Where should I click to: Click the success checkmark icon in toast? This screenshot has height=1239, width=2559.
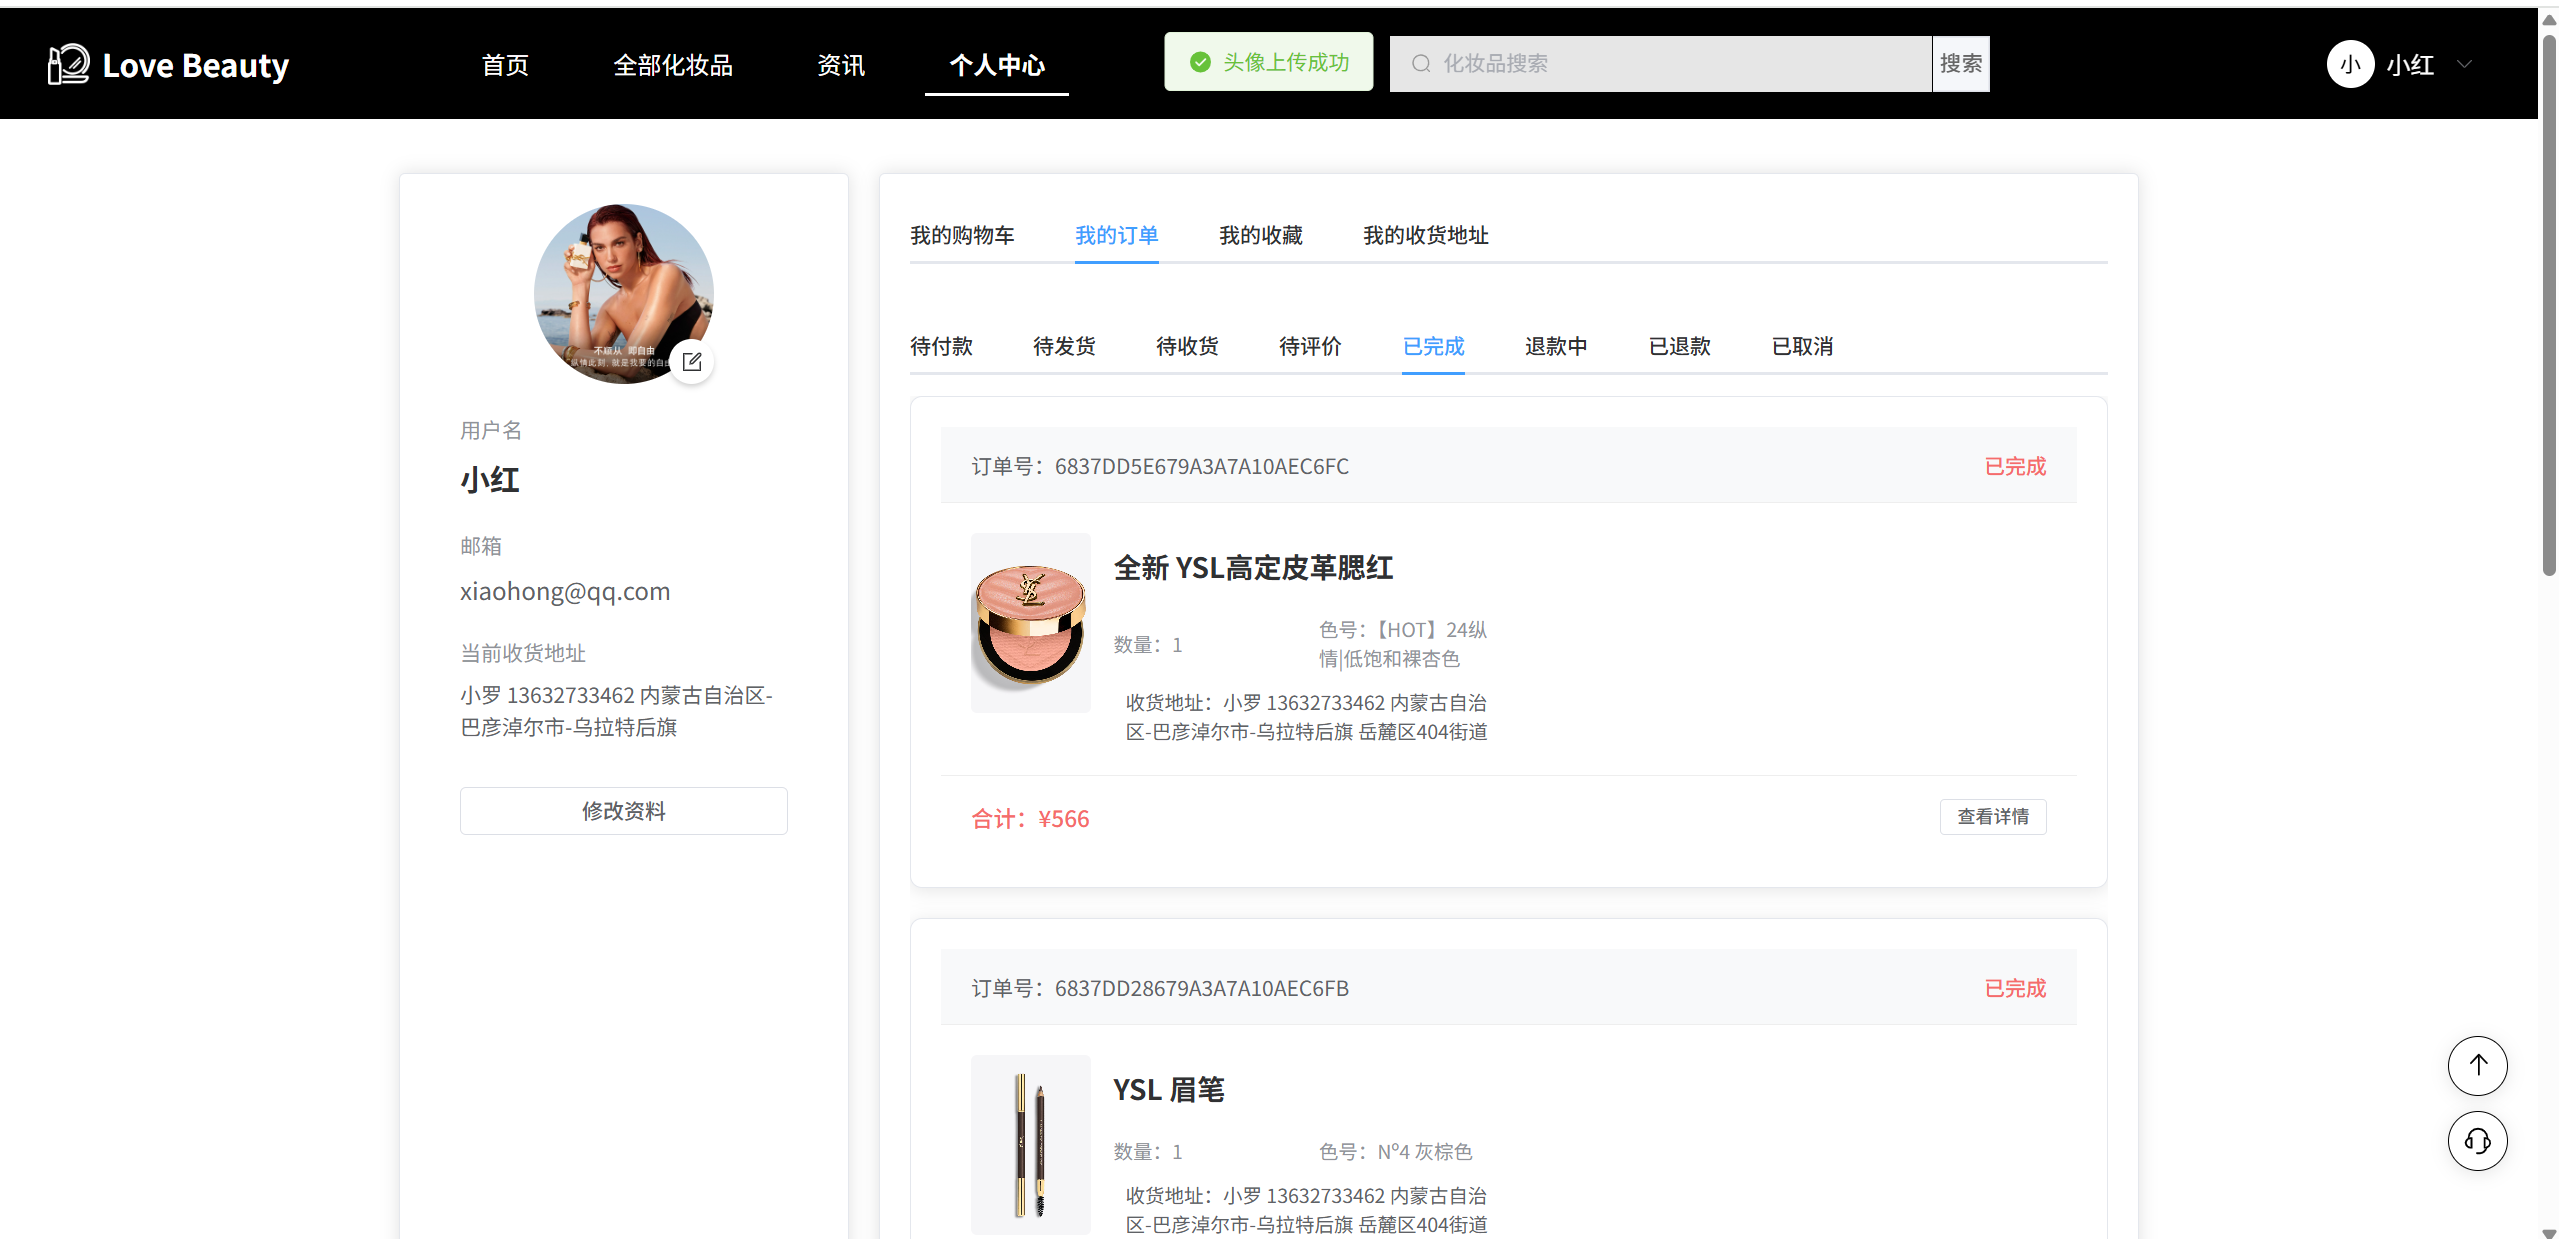point(1200,63)
